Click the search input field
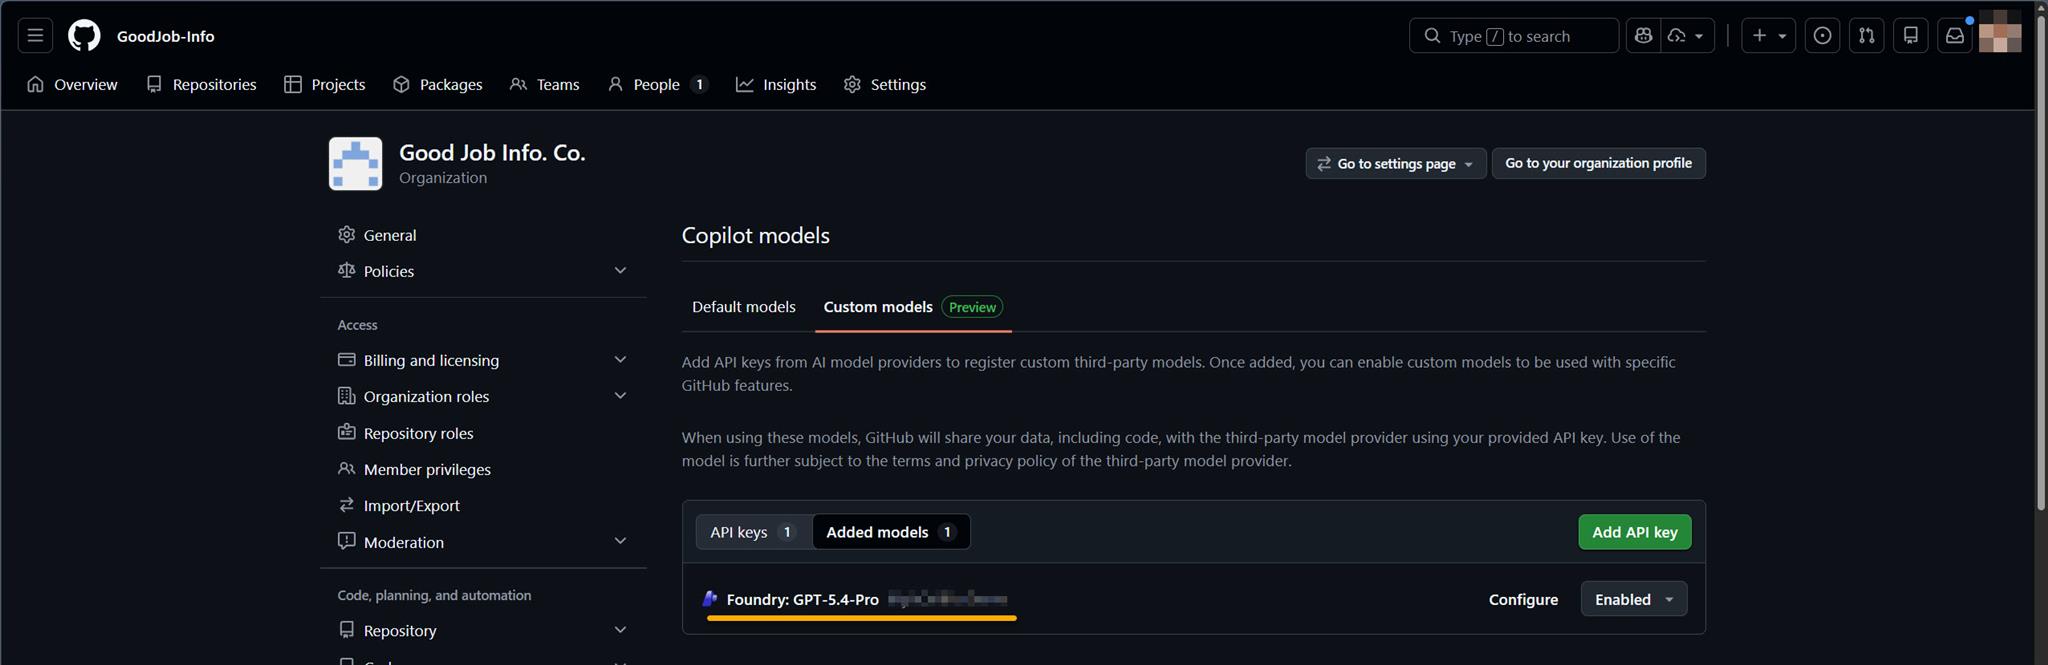The height and width of the screenshot is (665, 2048). 1514,36
